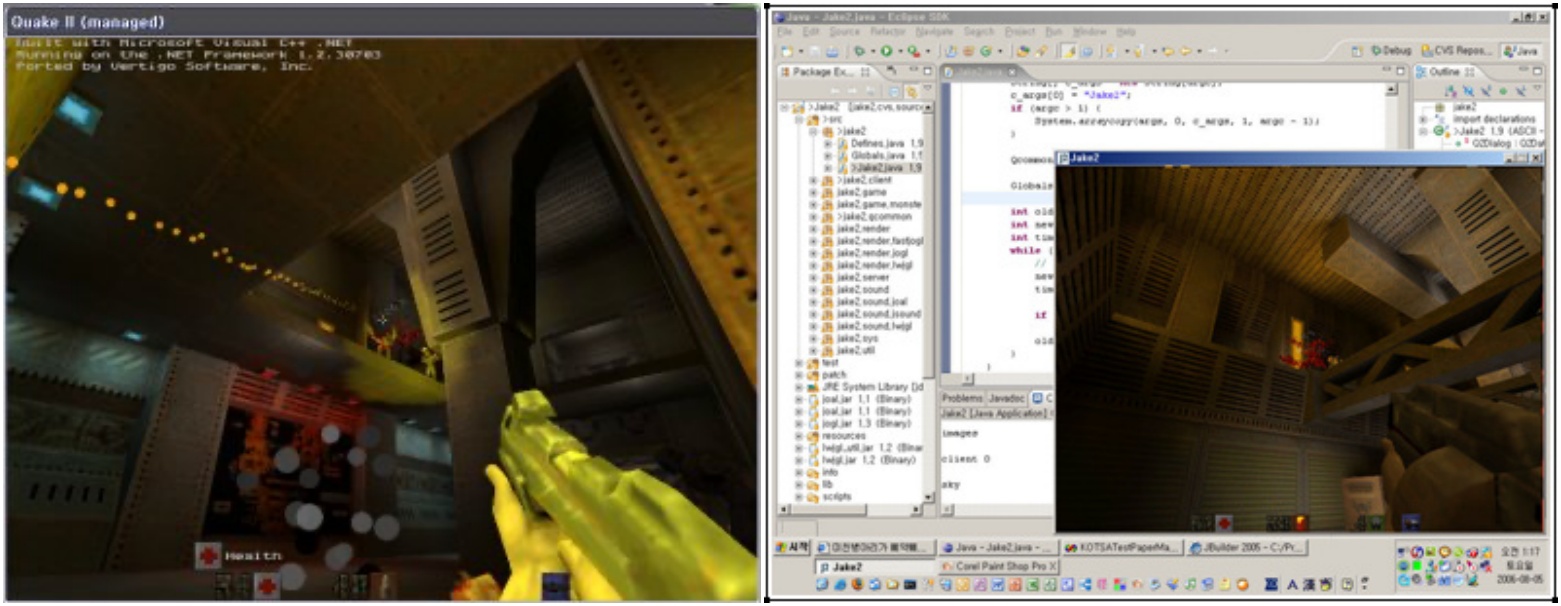The image size is (1561, 606).
Task: Open the Package Explorer view menu triangle
Action: pyautogui.click(x=925, y=90)
